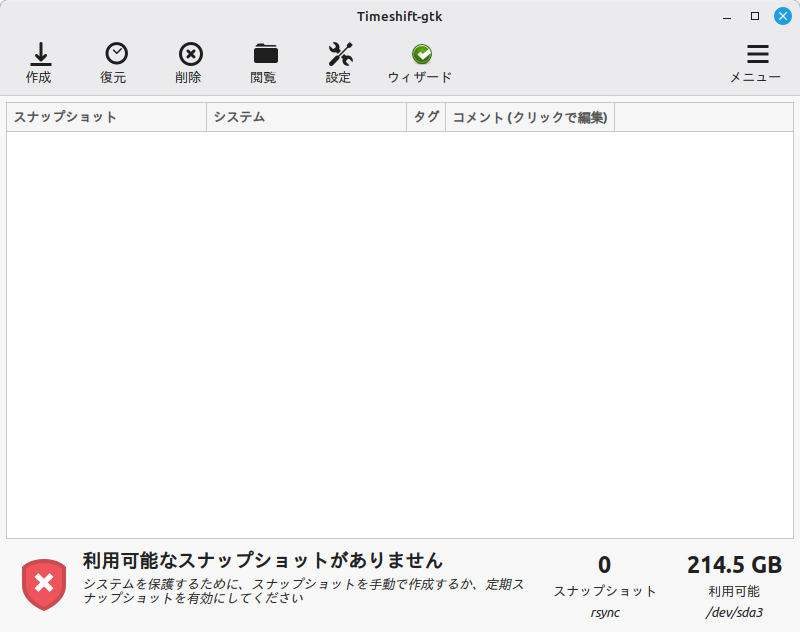Click the 214.5 GB available space value

[734, 565]
